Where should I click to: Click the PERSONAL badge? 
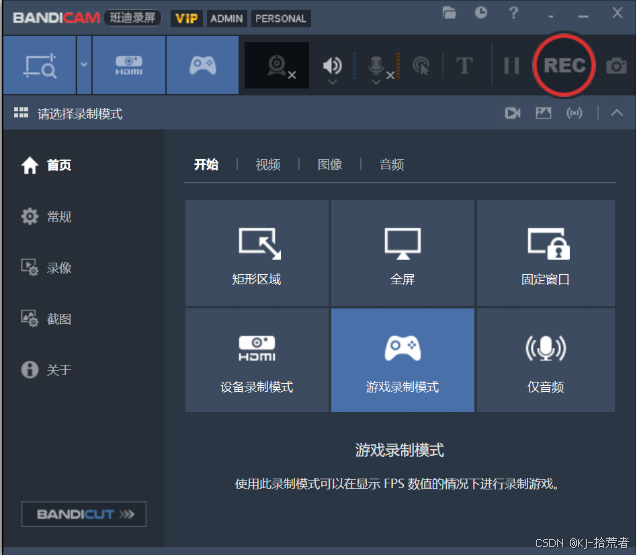click(x=281, y=19)
